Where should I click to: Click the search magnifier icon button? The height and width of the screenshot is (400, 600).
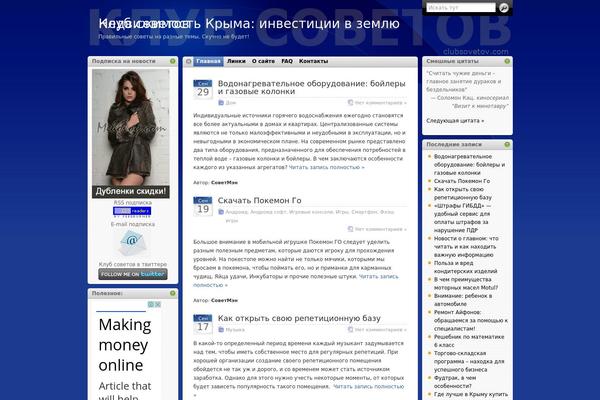click(x=504, y=8)
